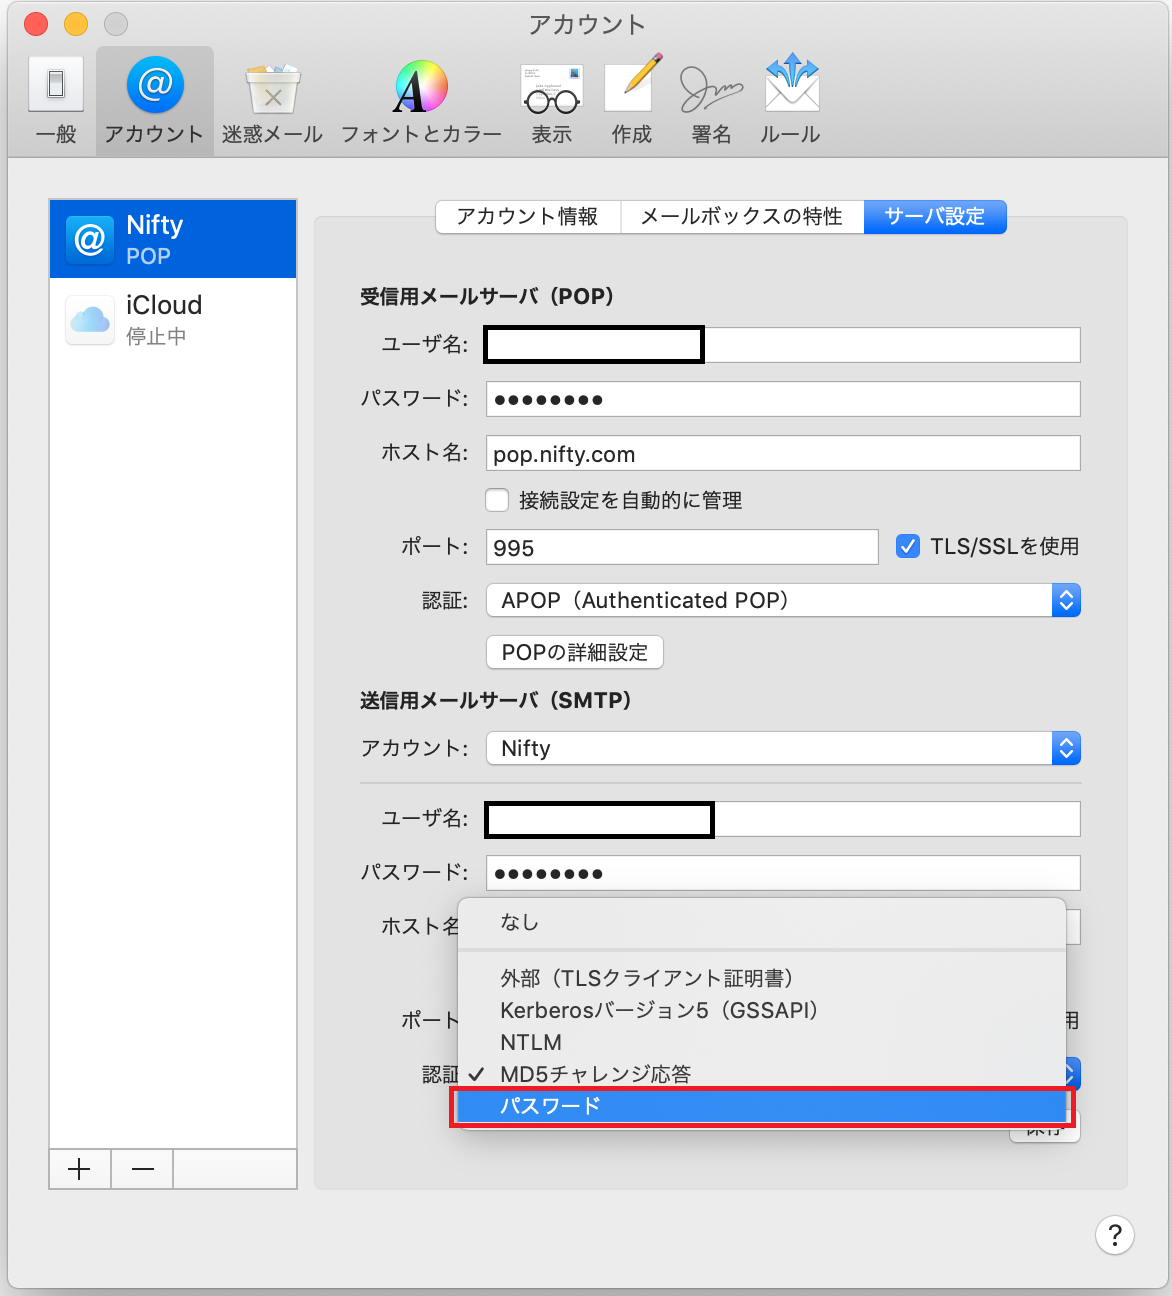Click the POP ユーザ名 input field
The width and height of the screenshot is (1172, 1296).
783,345
